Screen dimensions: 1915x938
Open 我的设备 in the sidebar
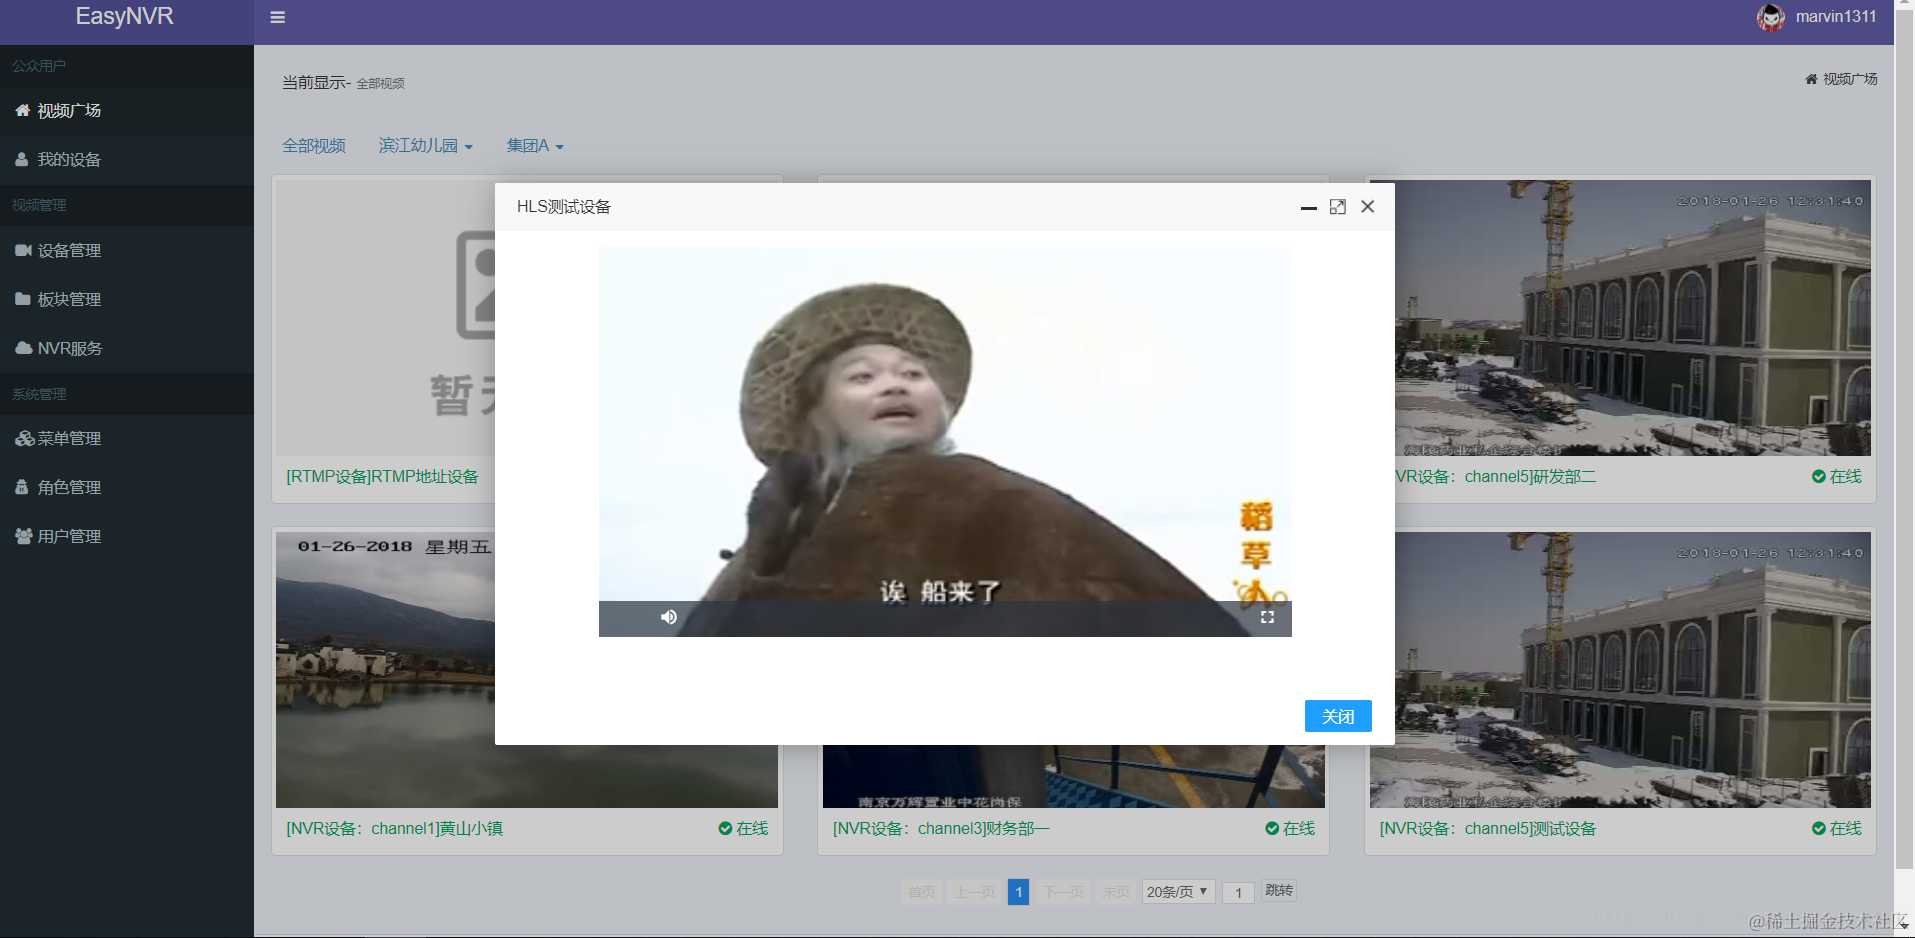click(127, 160)
